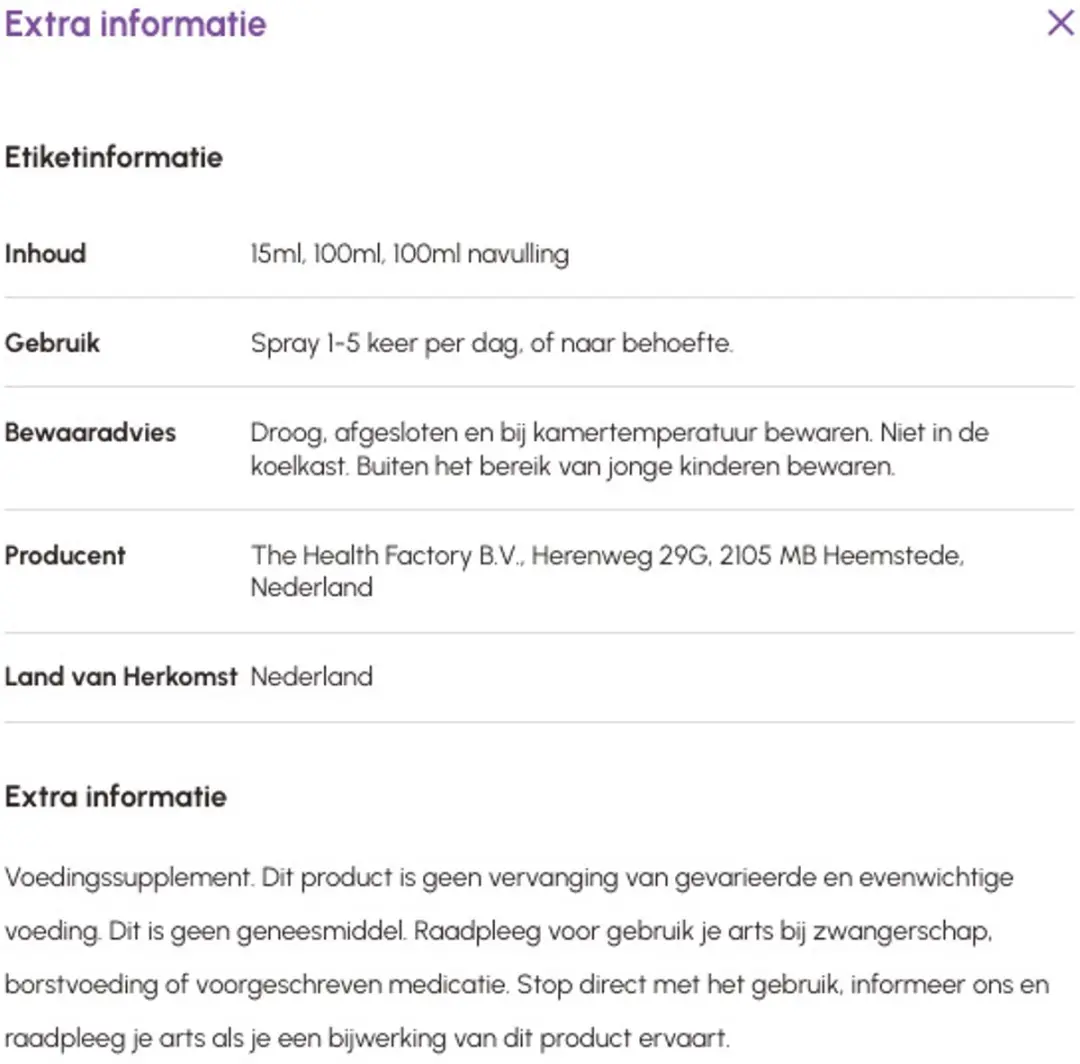
Task: Click the Buiten het bereik van jonge kinderen line
Action: click(625, 466)
